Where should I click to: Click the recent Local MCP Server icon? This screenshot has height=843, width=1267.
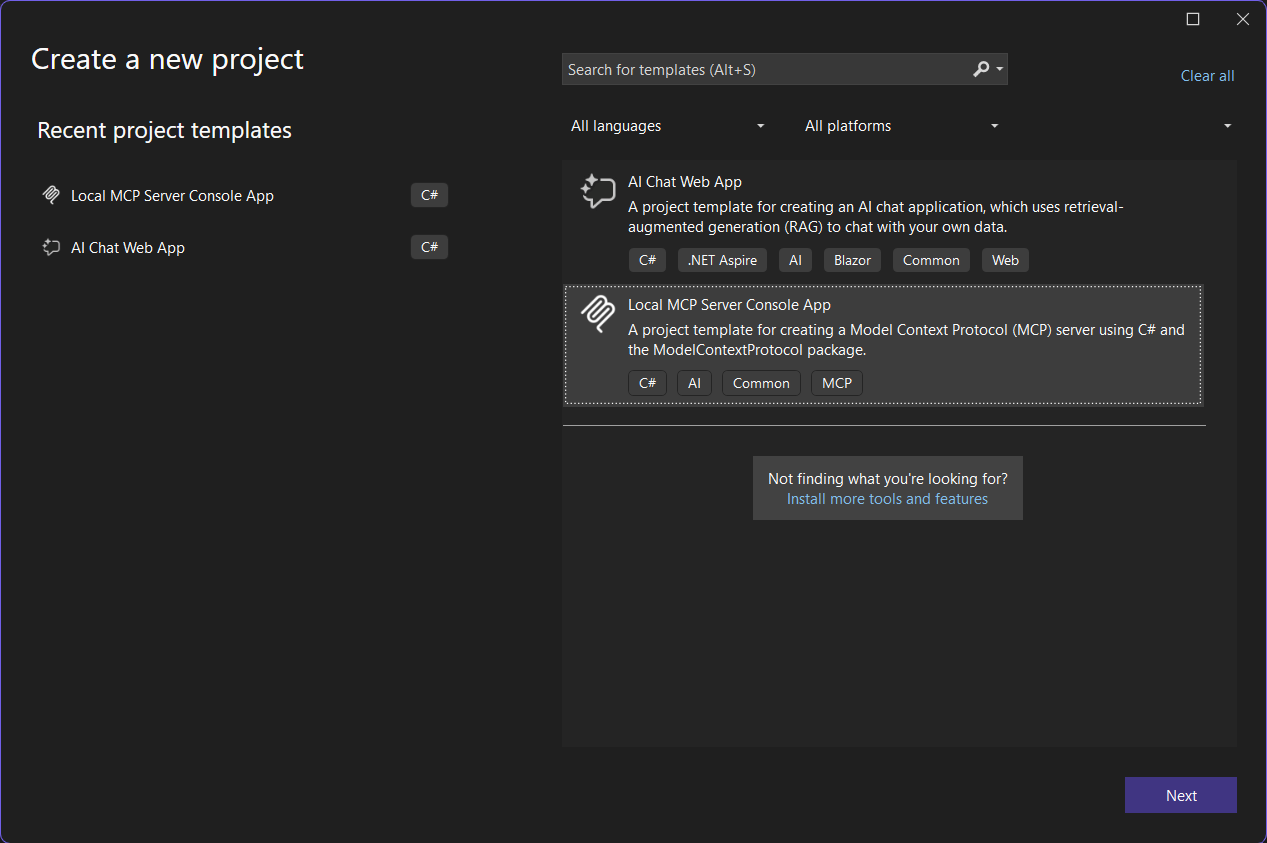click(51, 195)
